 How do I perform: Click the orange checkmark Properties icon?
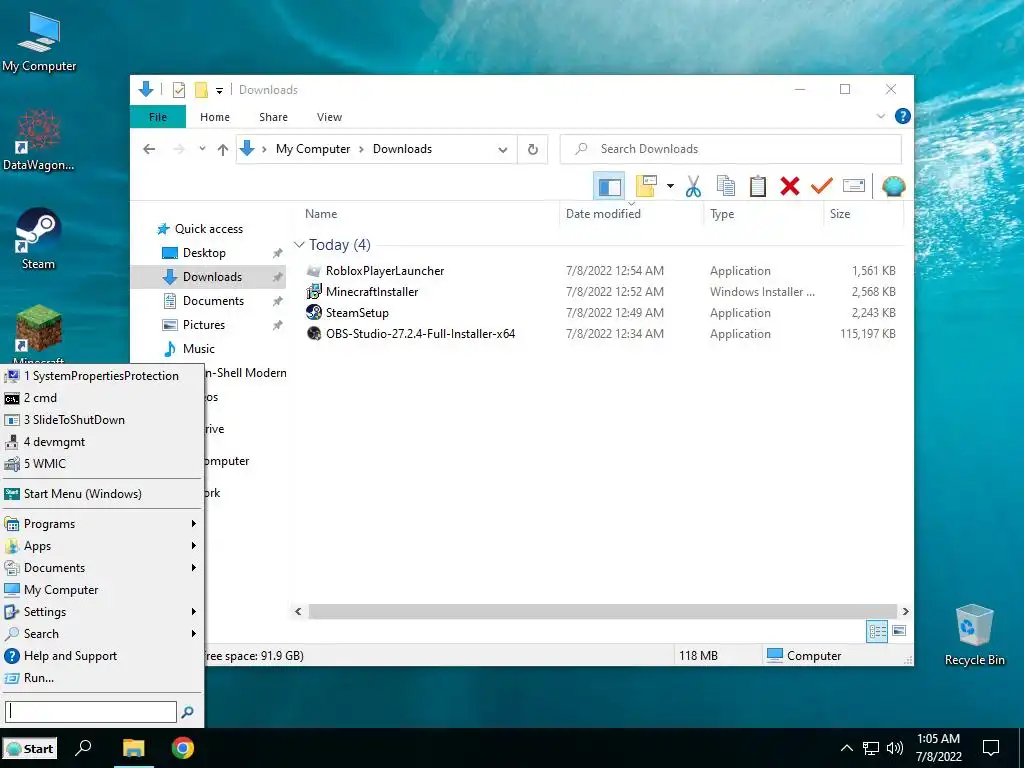(822, 187)
